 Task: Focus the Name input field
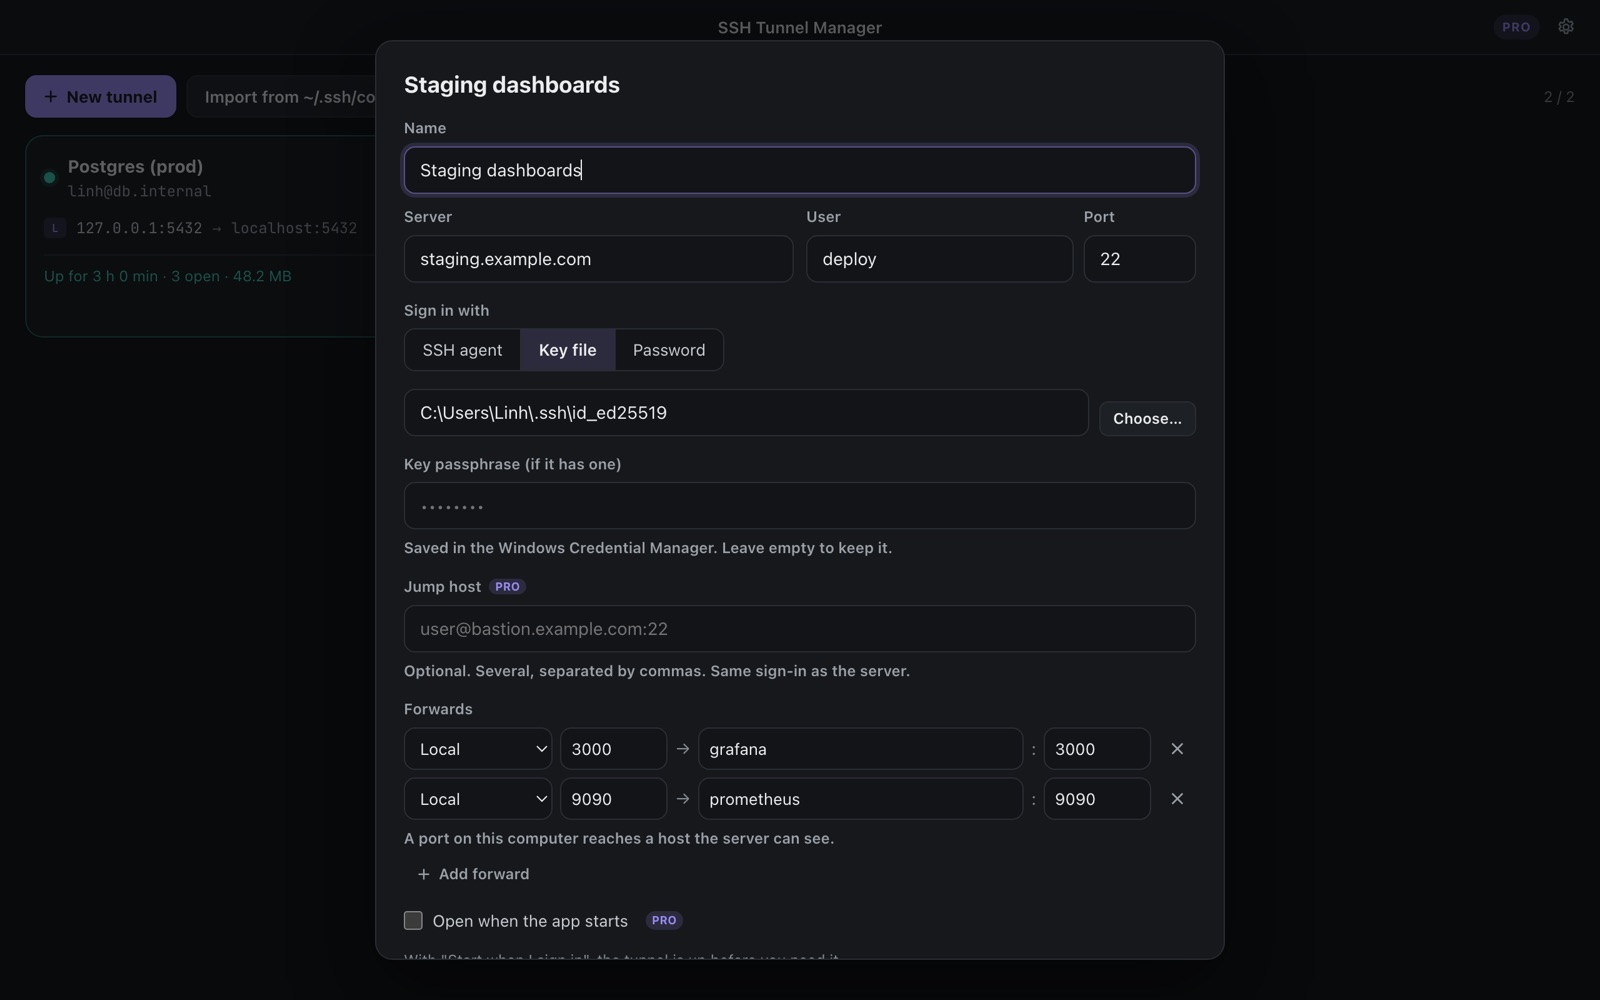click(x=800, y=170)
